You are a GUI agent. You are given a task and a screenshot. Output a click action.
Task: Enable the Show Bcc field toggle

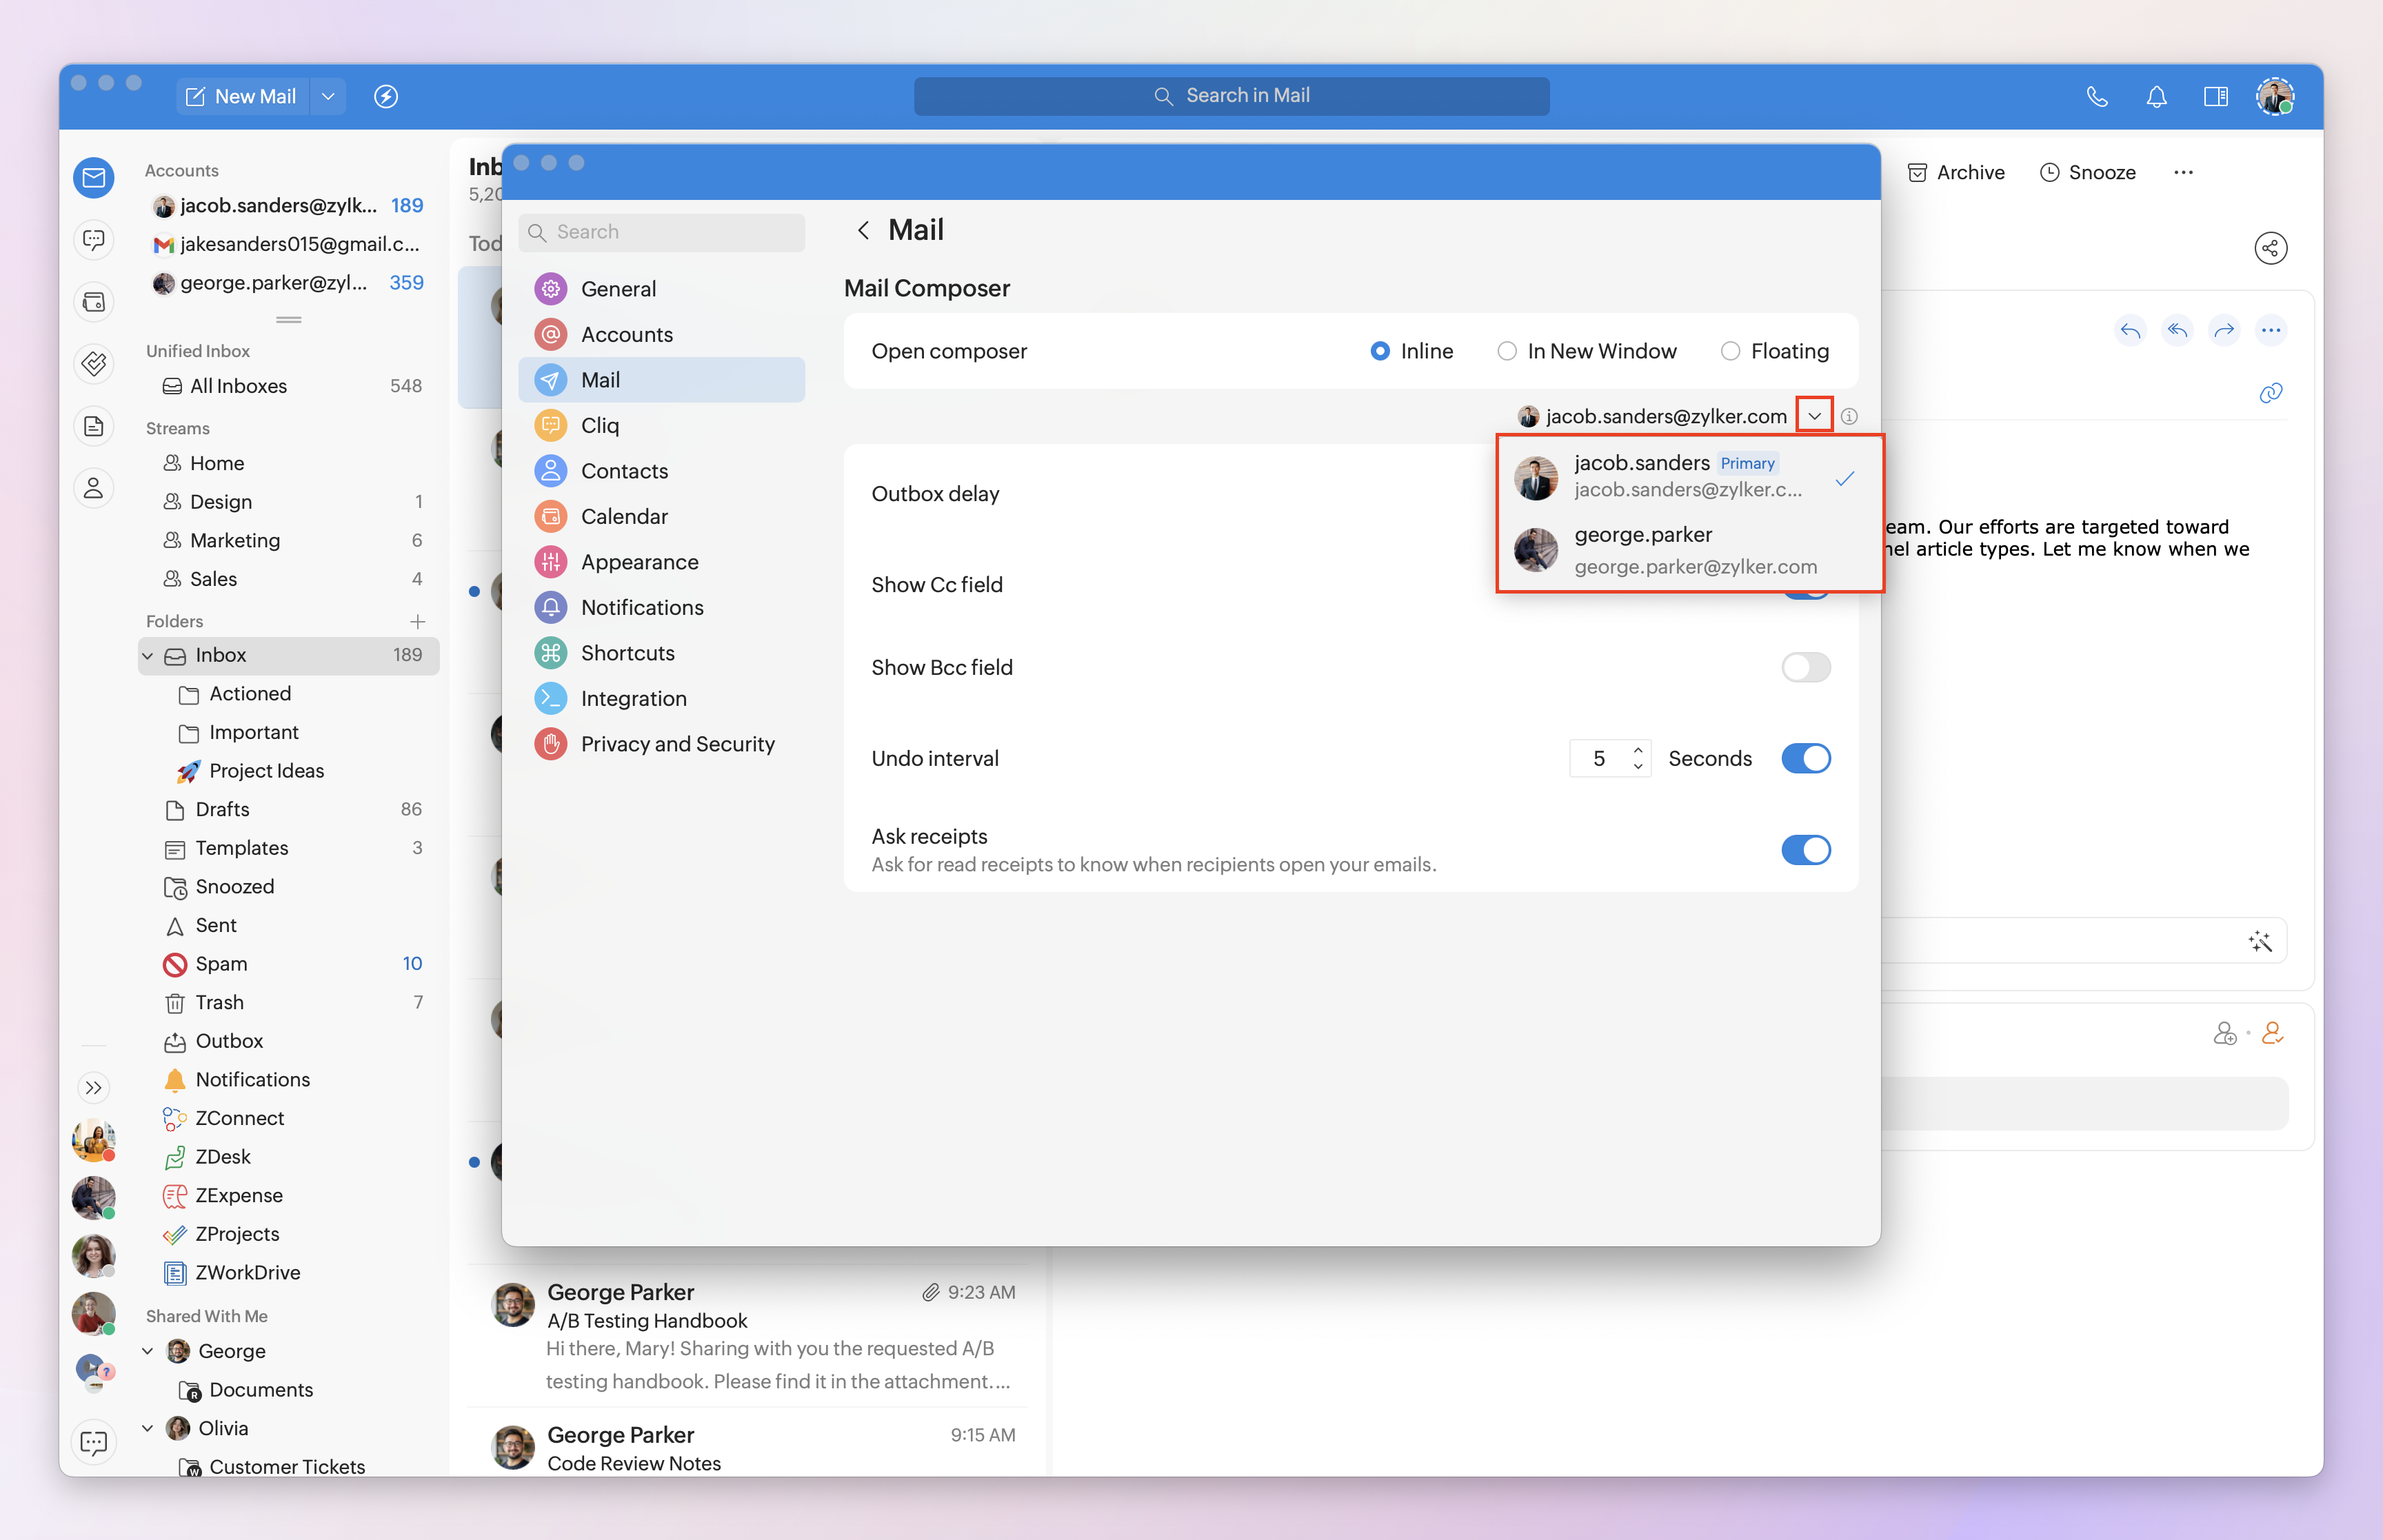(1805, 667)
